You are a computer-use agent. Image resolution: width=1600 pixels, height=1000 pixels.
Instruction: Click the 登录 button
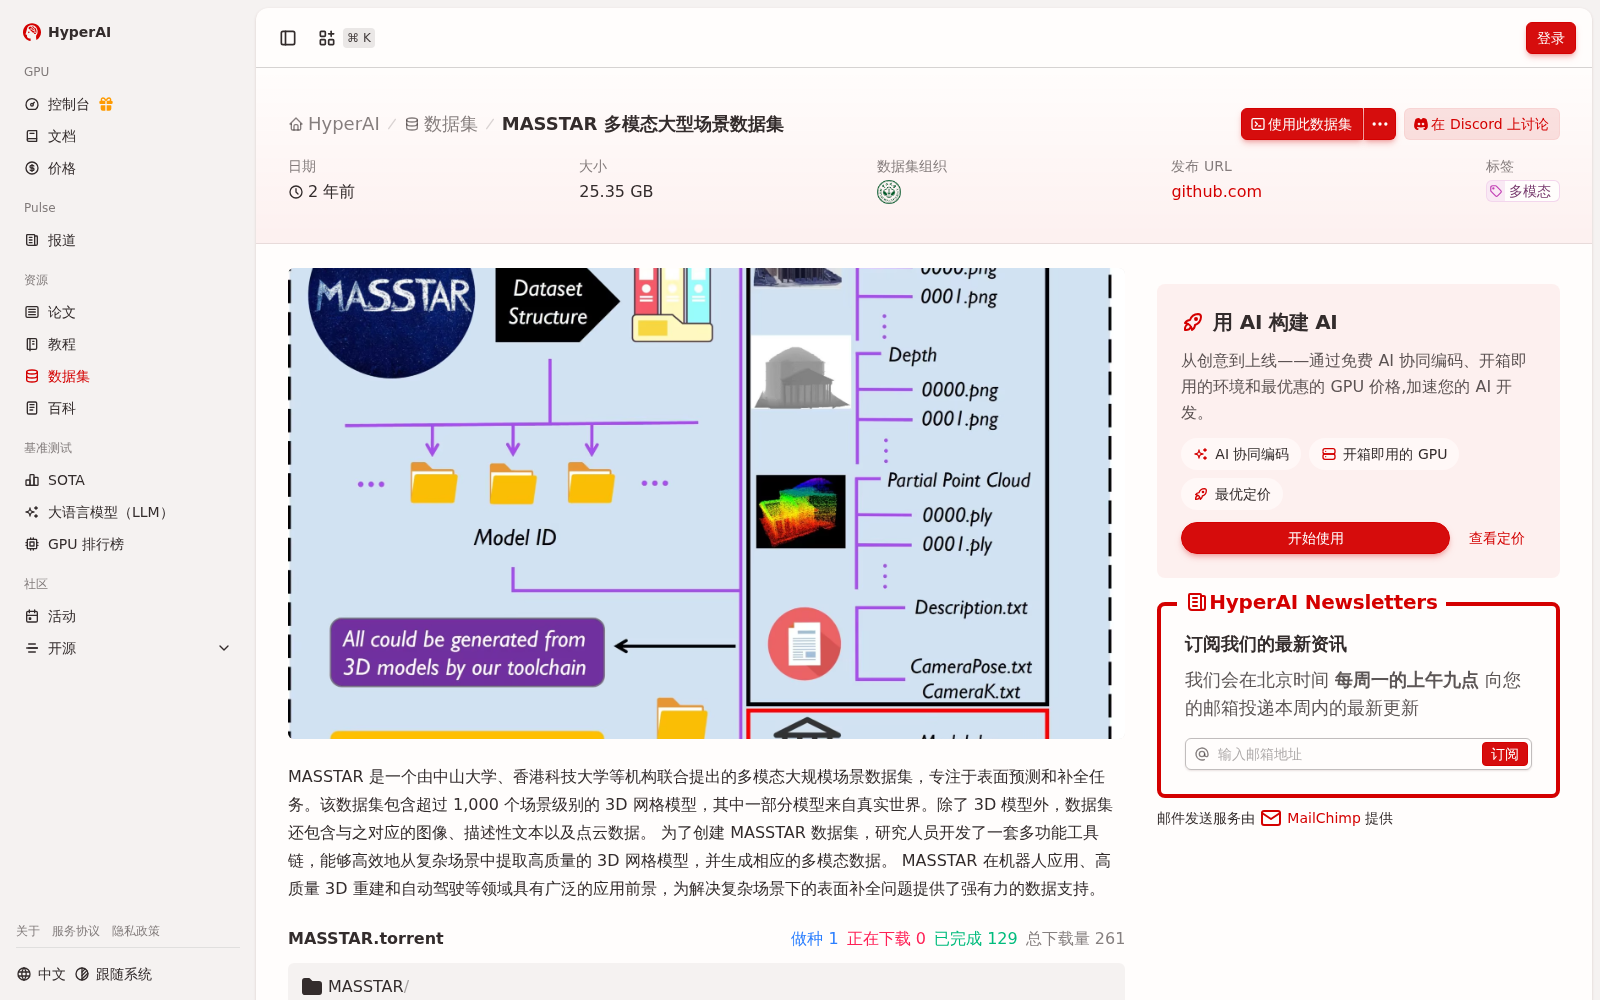pos(1550,38)
